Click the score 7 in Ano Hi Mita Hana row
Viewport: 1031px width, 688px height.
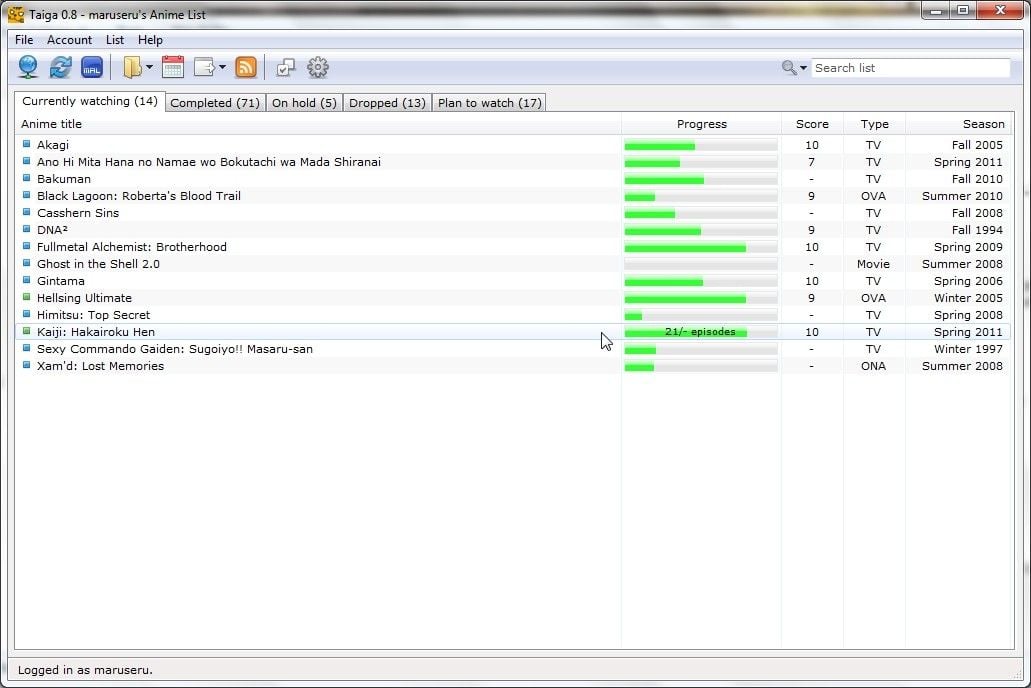click(811, 162)
